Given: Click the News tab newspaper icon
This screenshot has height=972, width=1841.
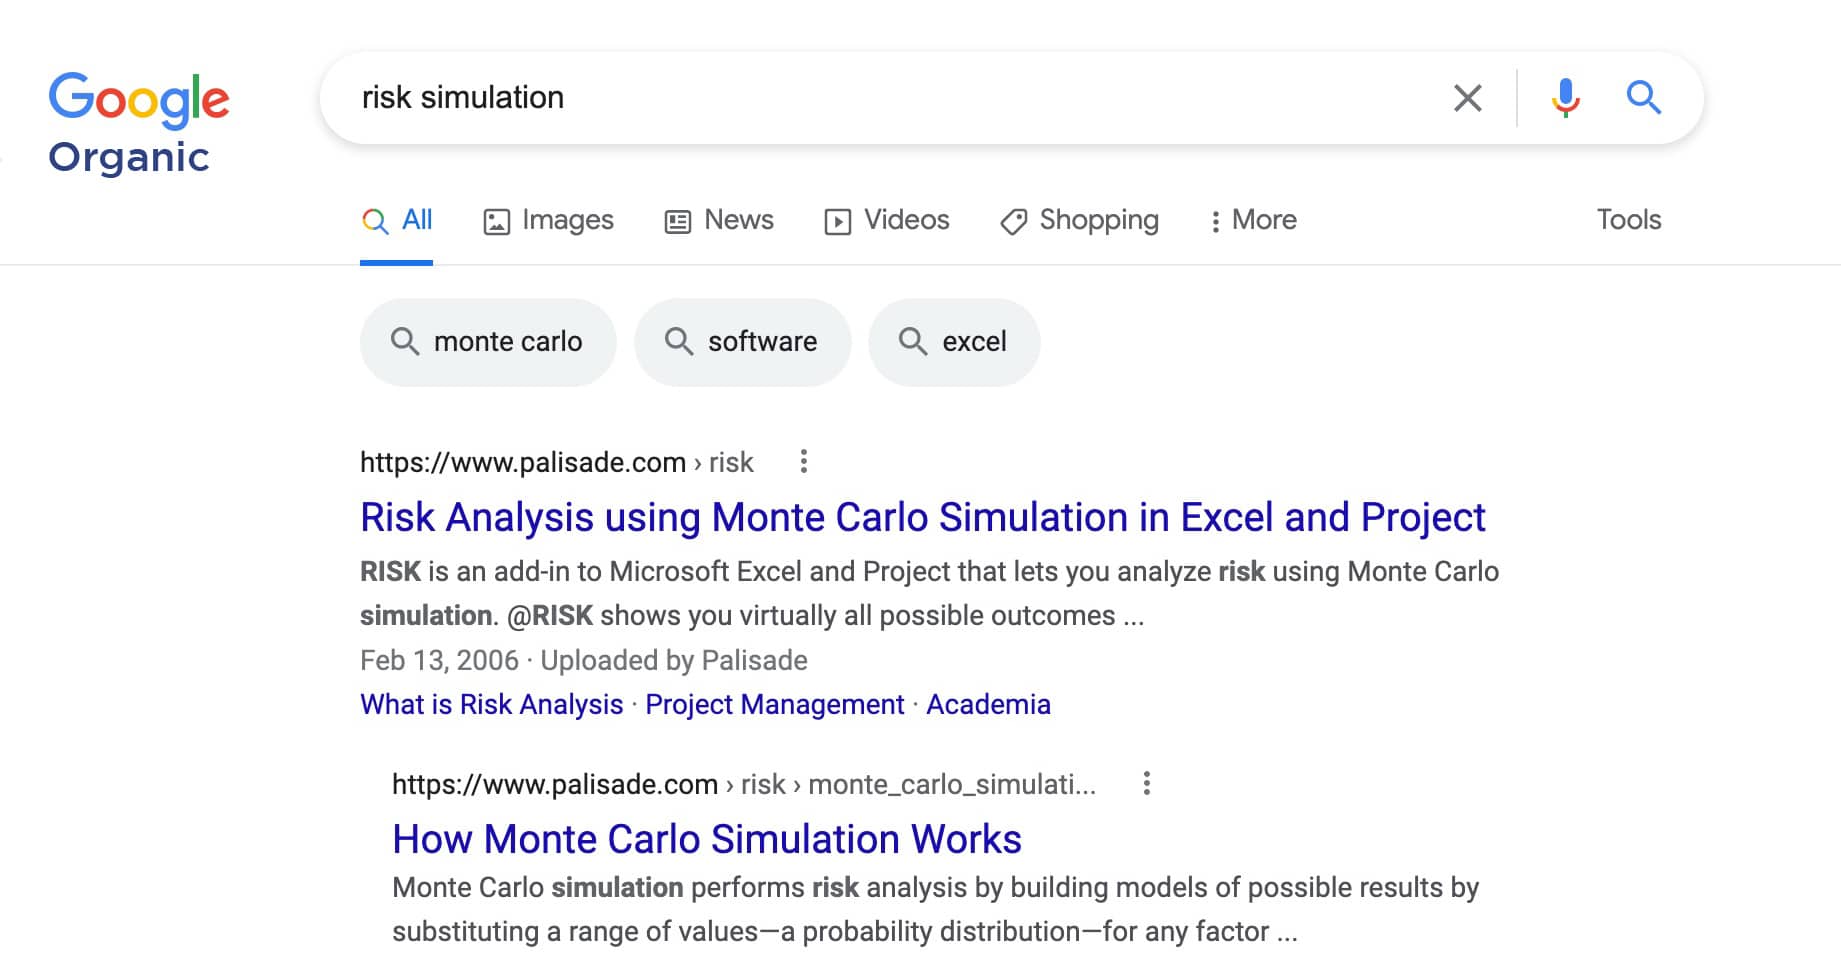Looking at the screenshot, I should click(x=677, y=220).
